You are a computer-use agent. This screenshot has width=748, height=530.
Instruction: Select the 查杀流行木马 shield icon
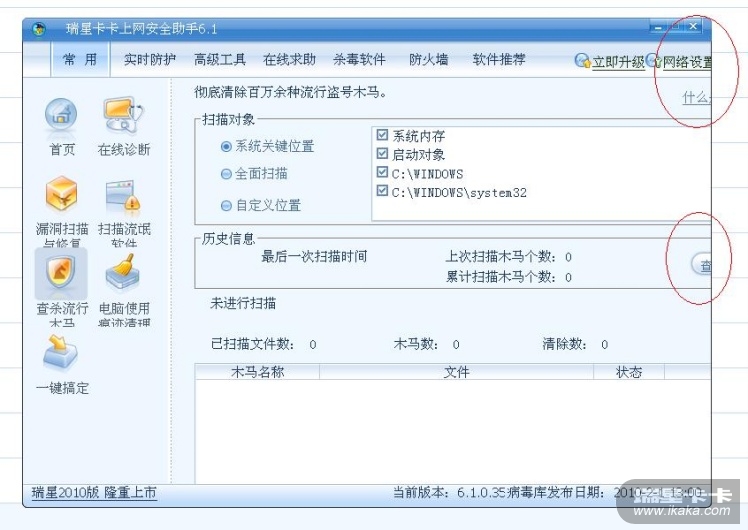[x=61, y=273]
